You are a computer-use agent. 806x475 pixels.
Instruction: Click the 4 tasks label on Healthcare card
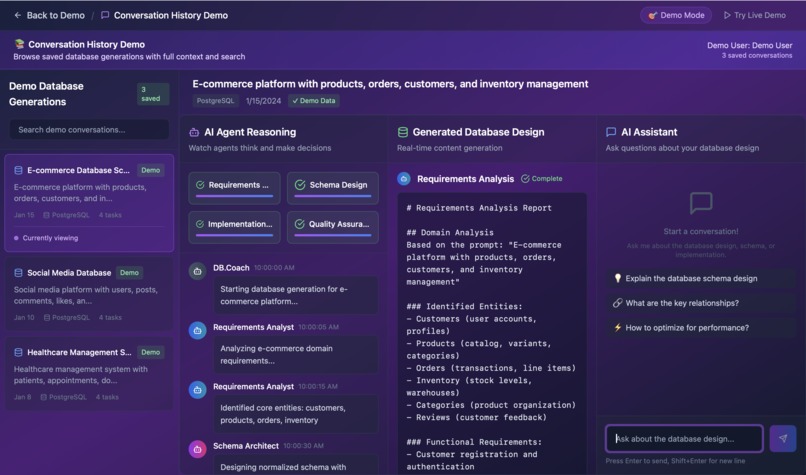[x=107, y=397]
